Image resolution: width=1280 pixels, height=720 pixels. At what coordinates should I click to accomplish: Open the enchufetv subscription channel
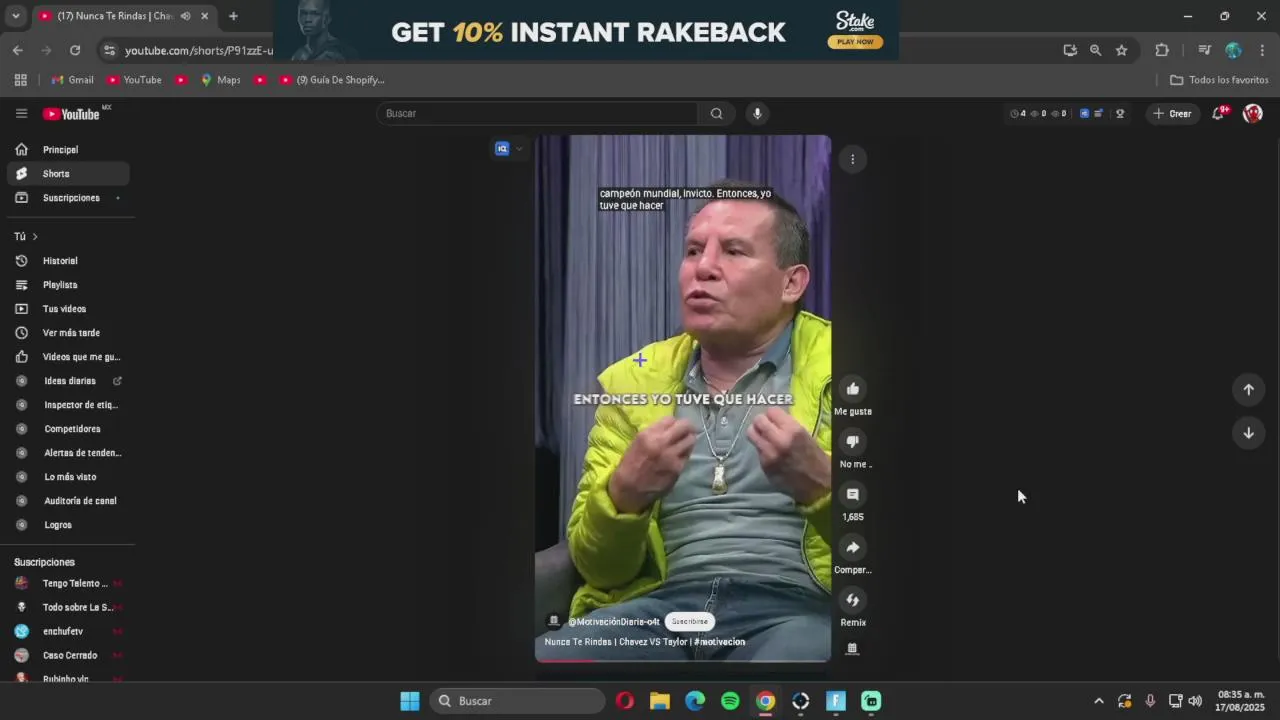[x=68, y=632]
